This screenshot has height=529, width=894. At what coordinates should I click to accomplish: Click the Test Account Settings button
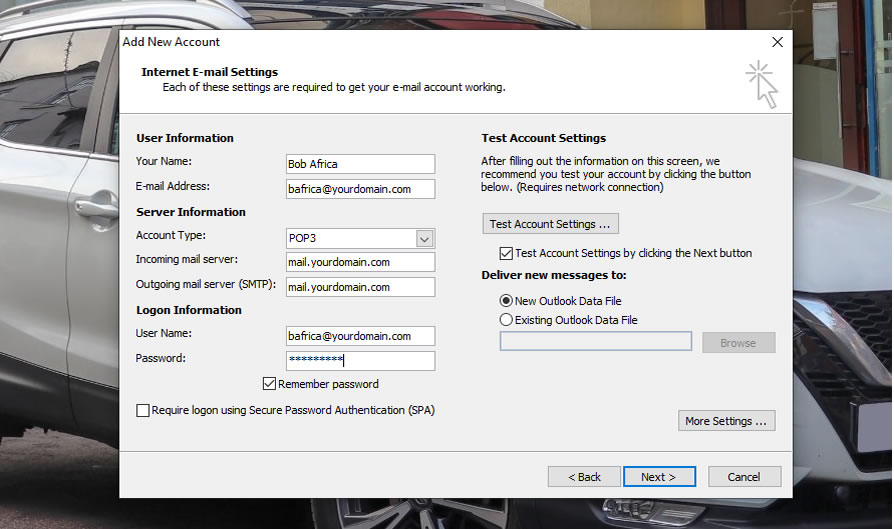tap(550, 224)
